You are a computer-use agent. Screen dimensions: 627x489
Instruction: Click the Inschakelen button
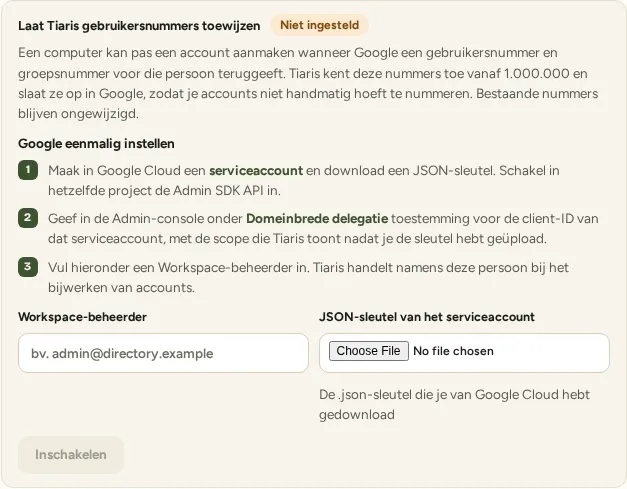pyautogui.click(x=71, y=455)
